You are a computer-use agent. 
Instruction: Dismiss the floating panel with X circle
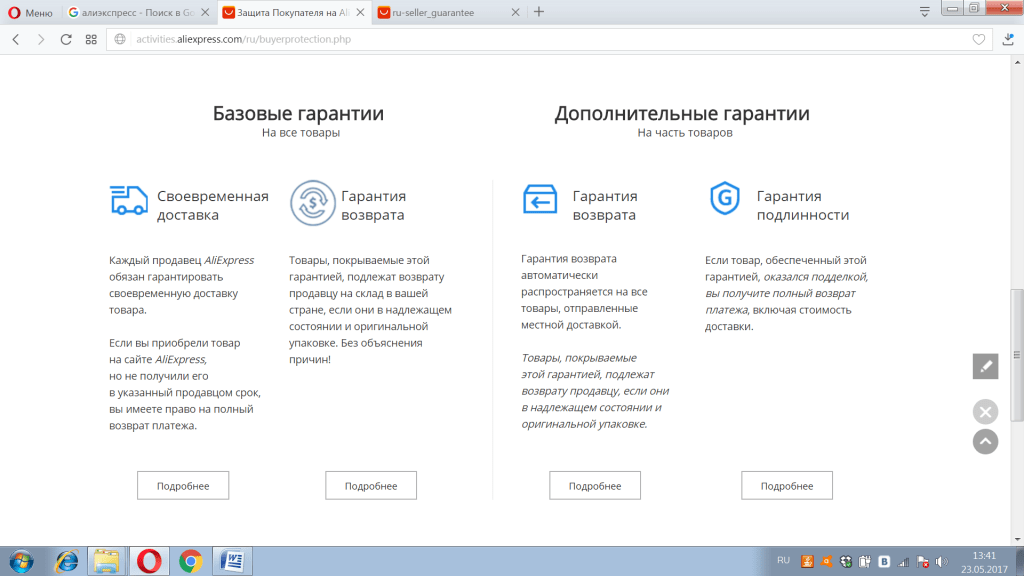click(985, 412)
